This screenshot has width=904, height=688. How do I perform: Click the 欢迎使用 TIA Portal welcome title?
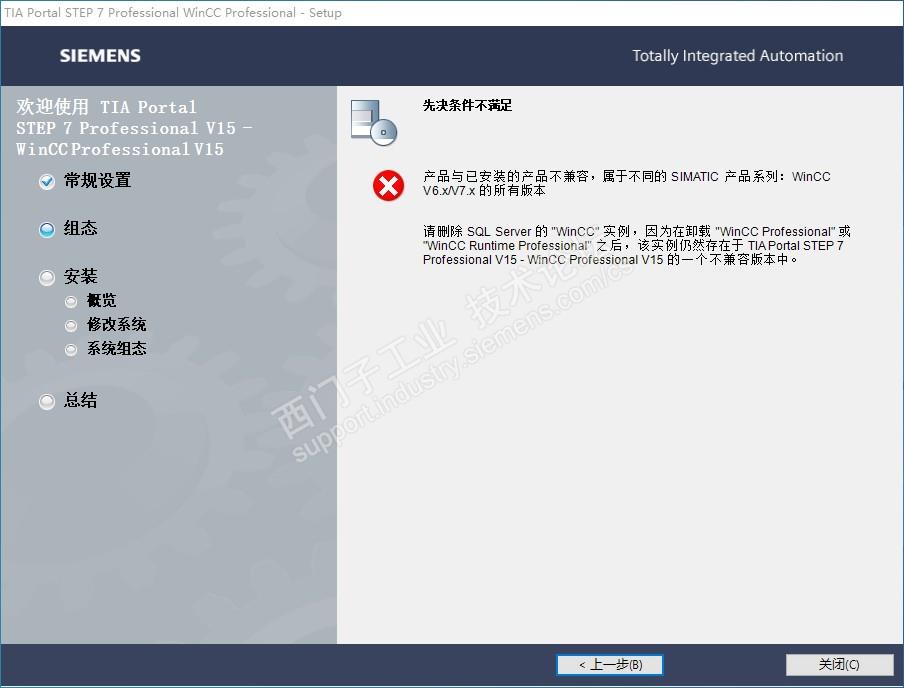tap(134, 128)
